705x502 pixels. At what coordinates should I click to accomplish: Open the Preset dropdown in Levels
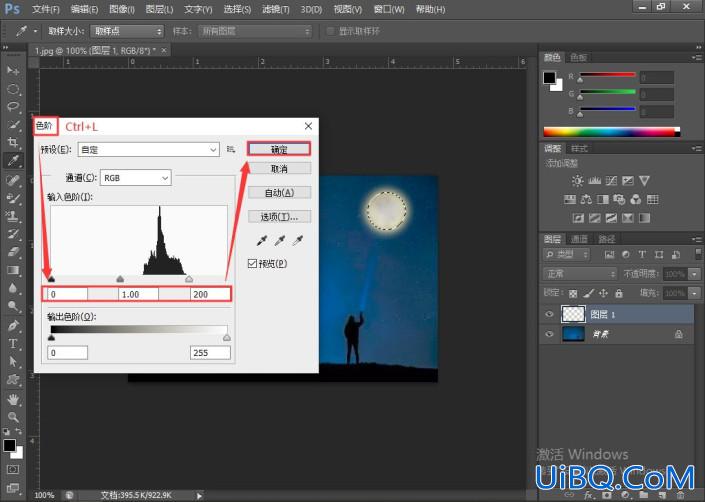[148, 150]
